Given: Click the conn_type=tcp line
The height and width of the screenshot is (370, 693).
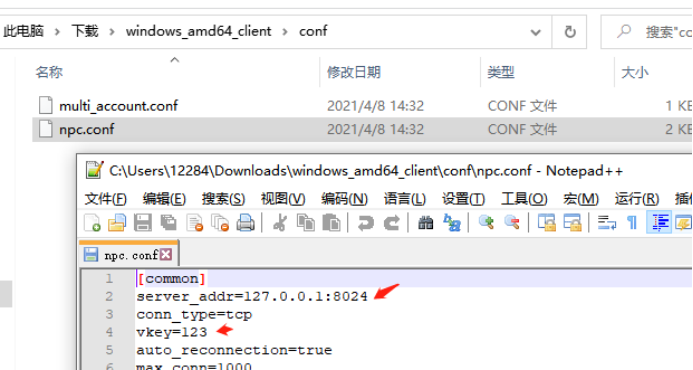Looking at the screenshot, I should click(x=194, y=314).
